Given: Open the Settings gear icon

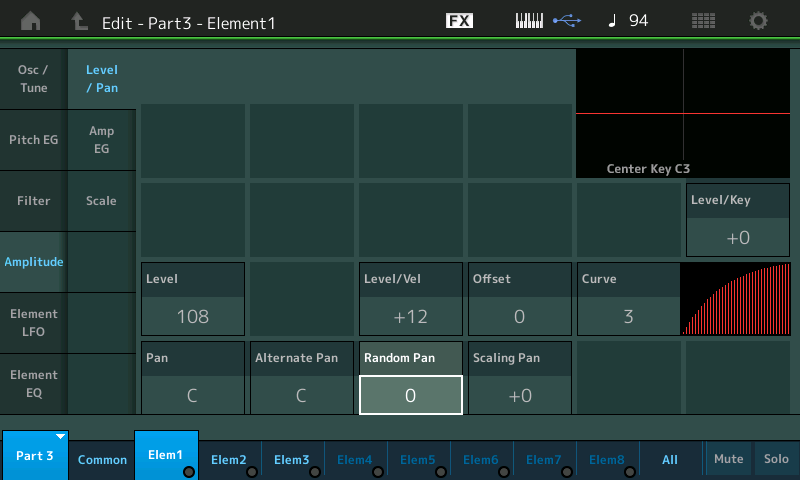Looking at the screenshot, I should click(759, 21).
